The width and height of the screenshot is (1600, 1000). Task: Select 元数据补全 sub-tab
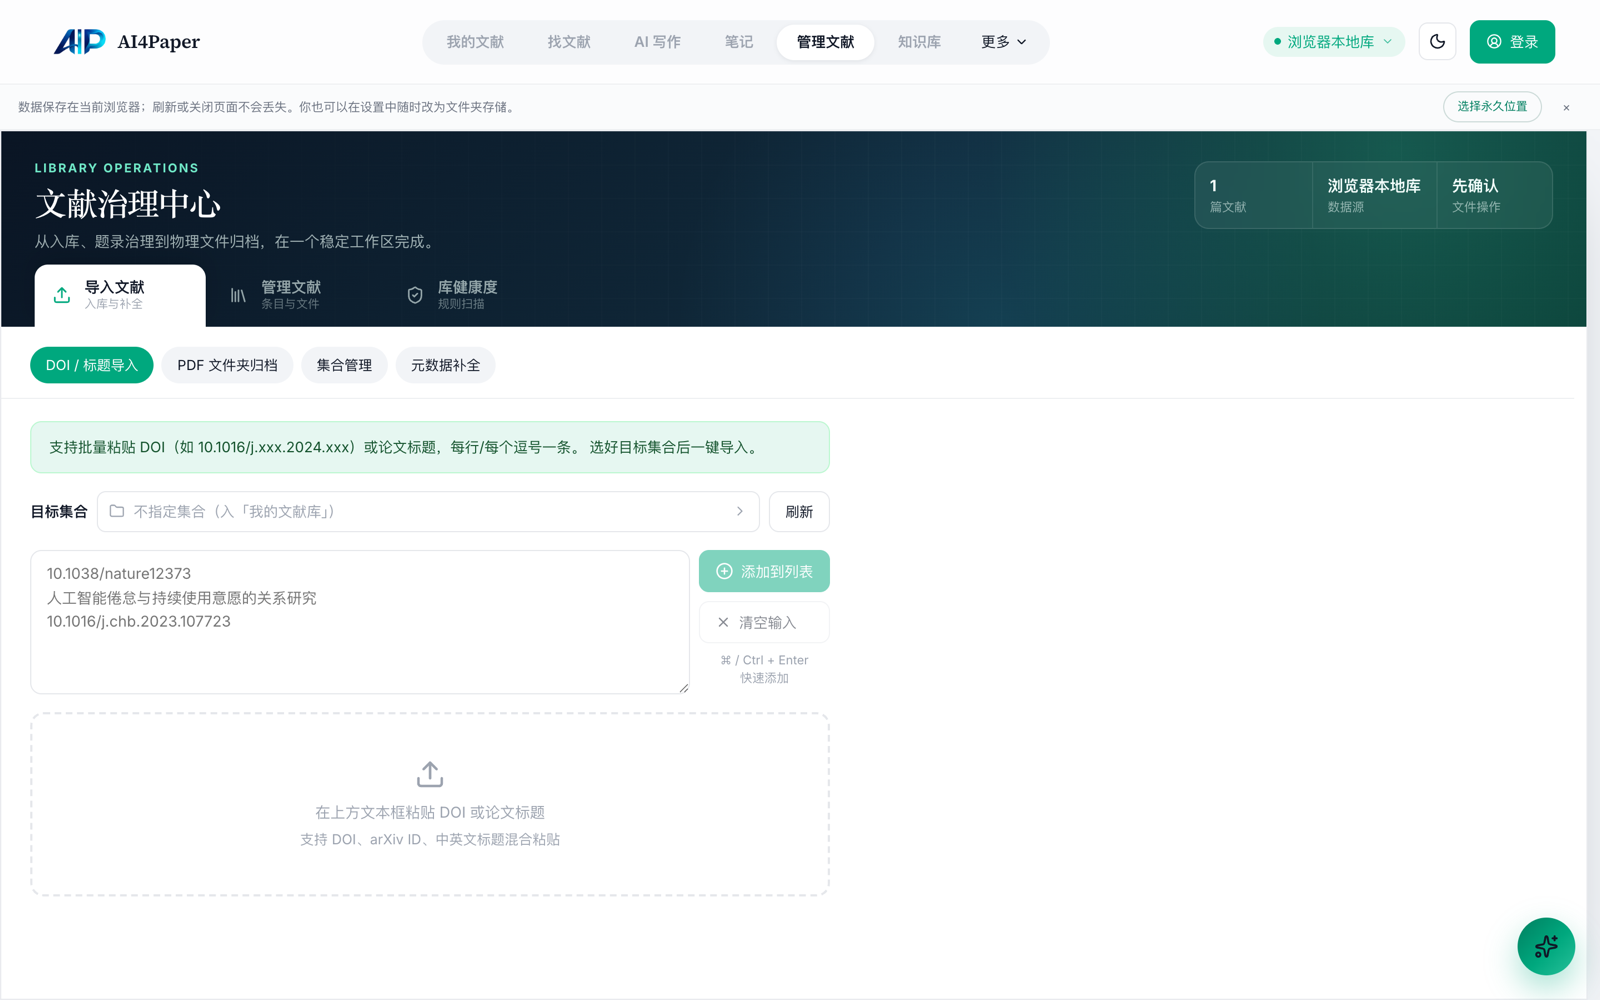point(445,365)
